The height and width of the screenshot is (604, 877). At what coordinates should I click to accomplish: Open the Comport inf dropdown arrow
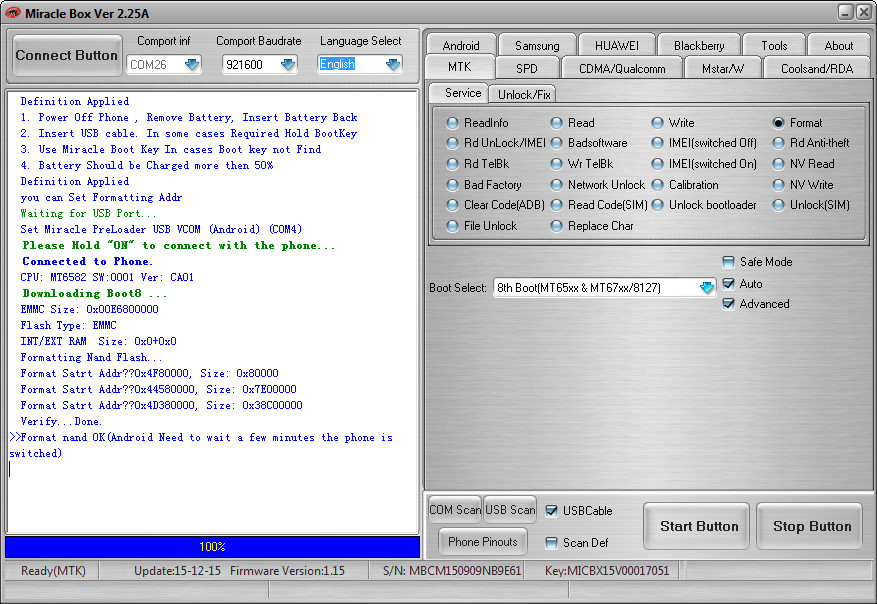[192, 64]
